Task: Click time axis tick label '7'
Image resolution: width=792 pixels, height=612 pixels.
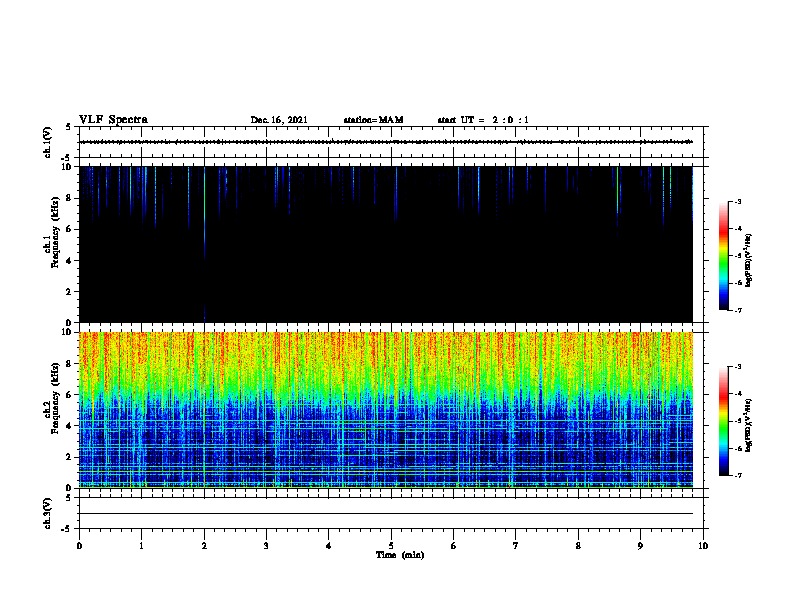Action: point(516,546)
